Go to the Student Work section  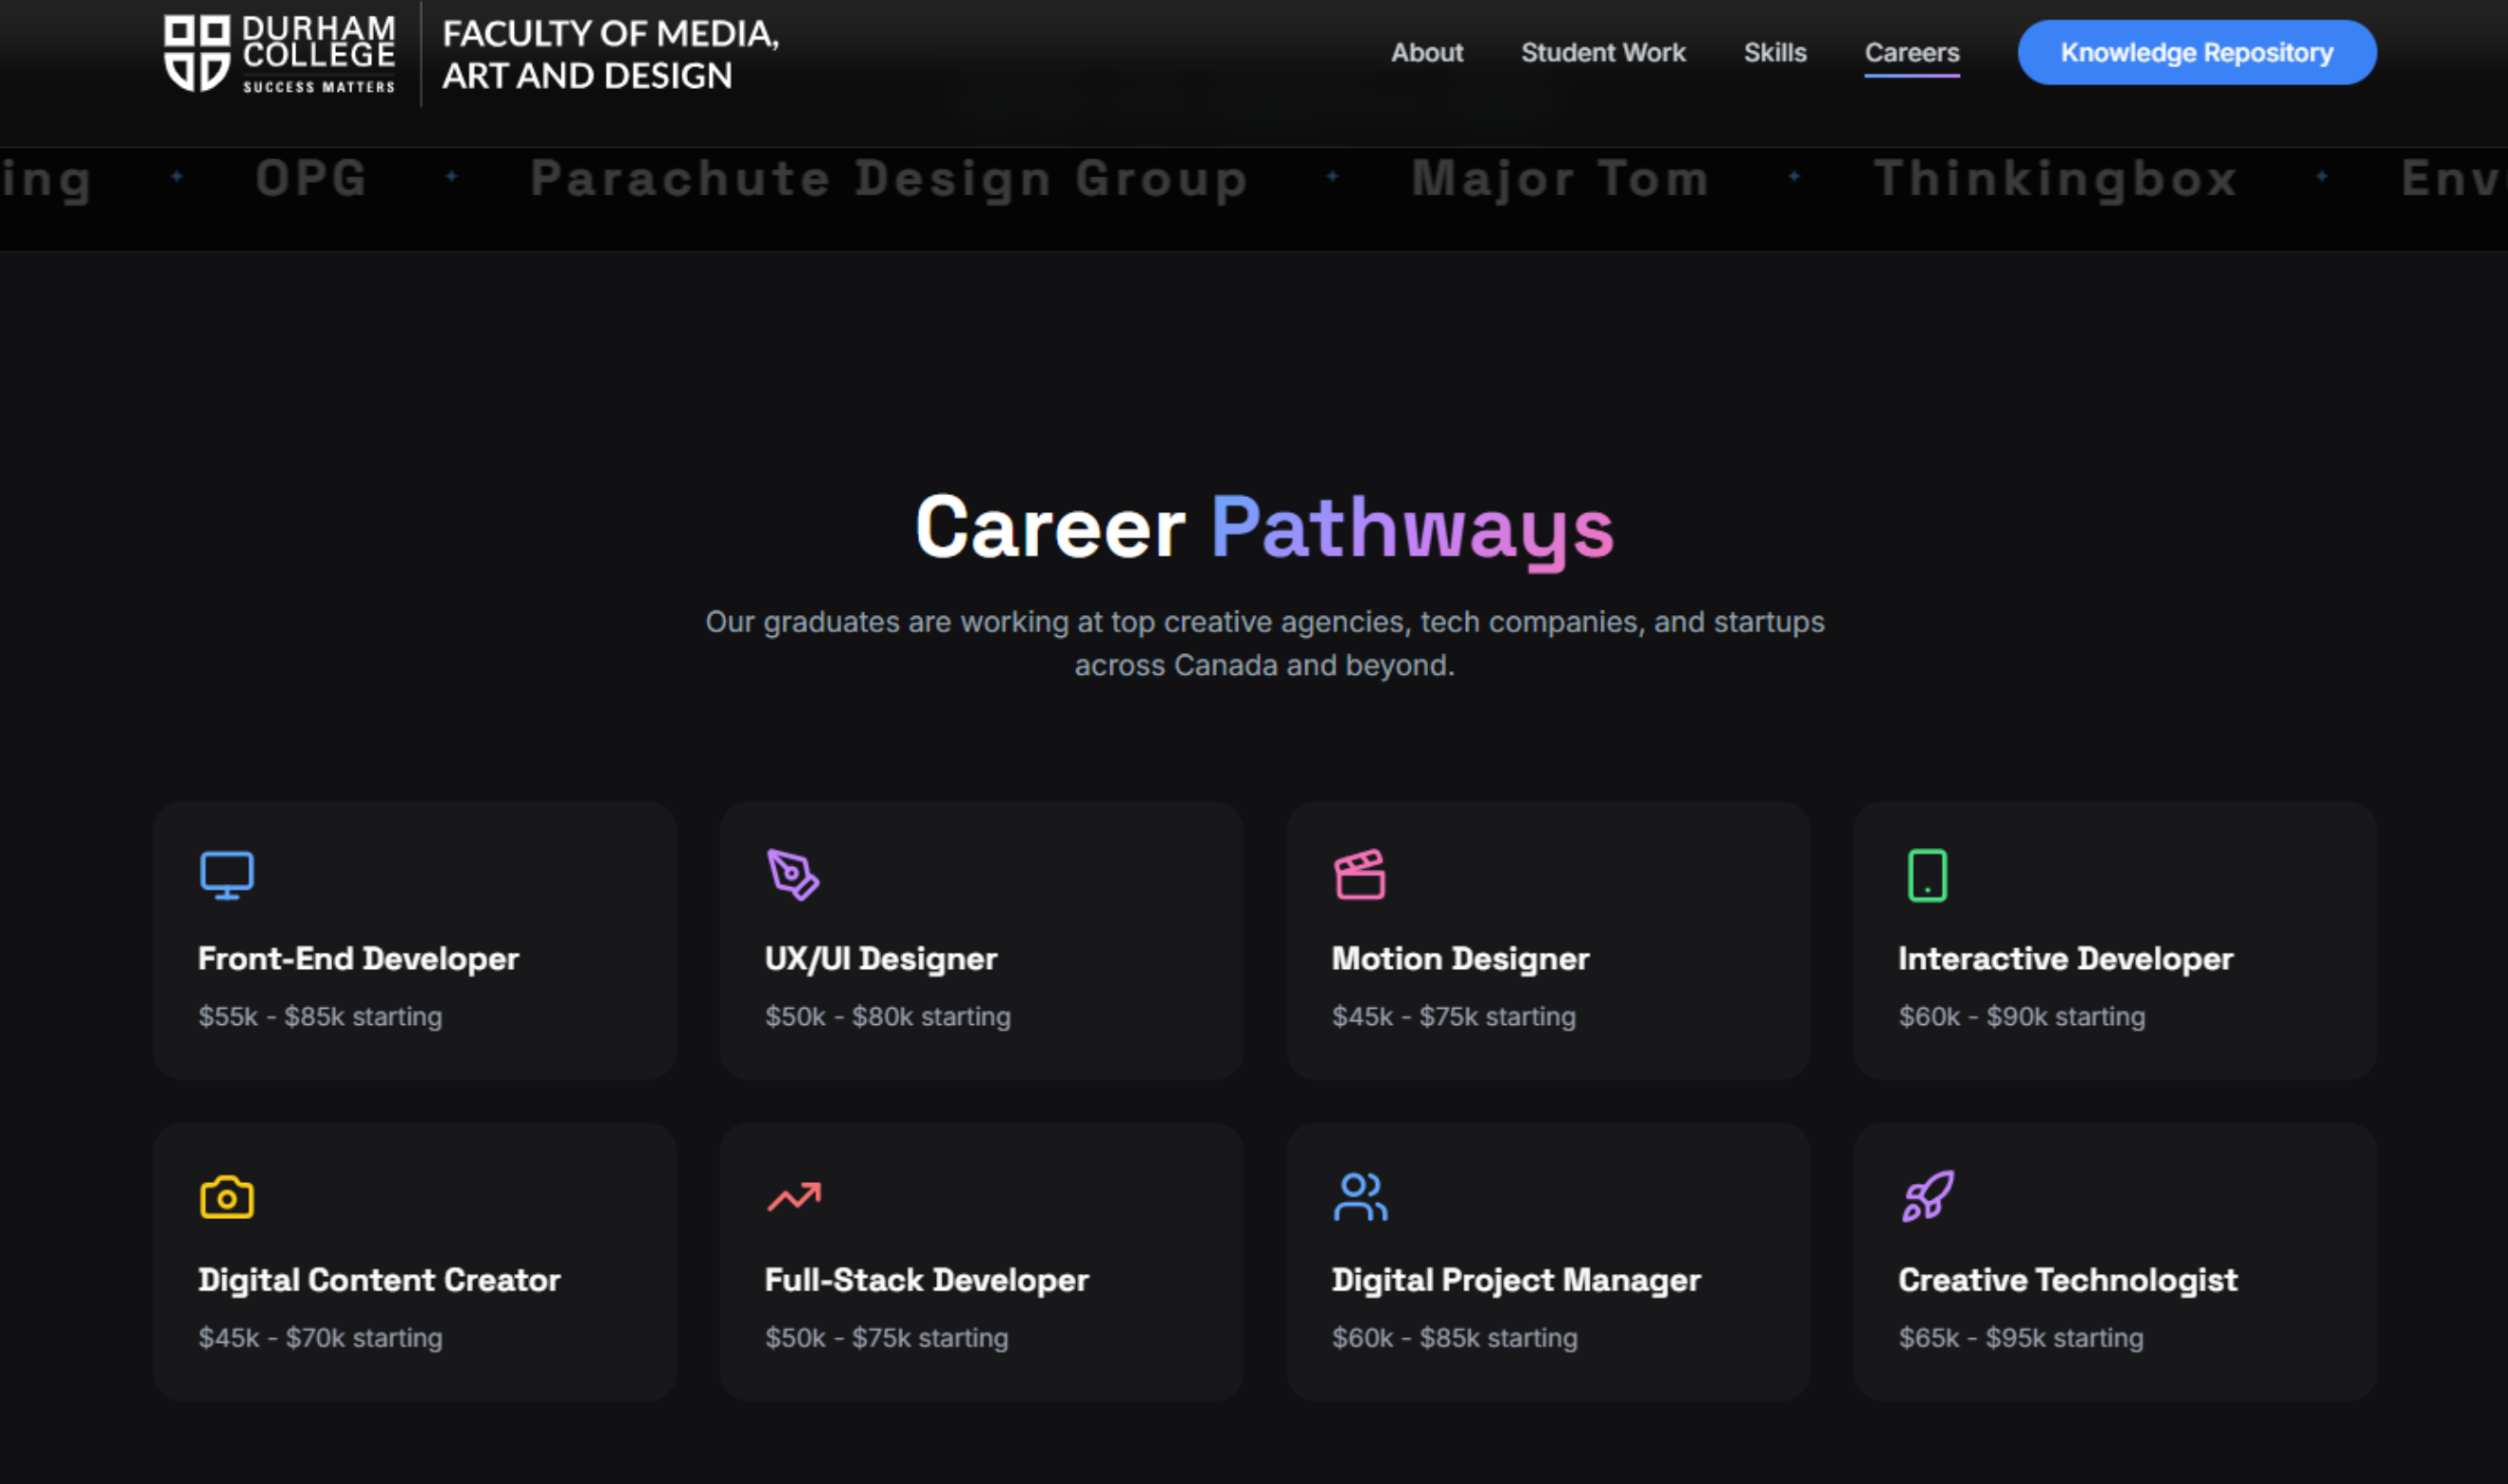point(1603,52)
